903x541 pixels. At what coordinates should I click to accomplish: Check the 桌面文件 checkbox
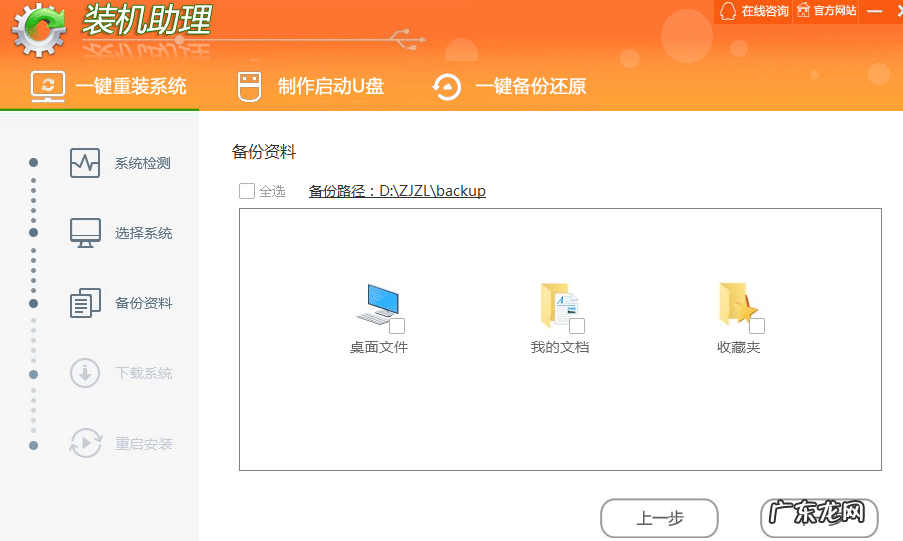pyautogui.click(x=397, y=326)
